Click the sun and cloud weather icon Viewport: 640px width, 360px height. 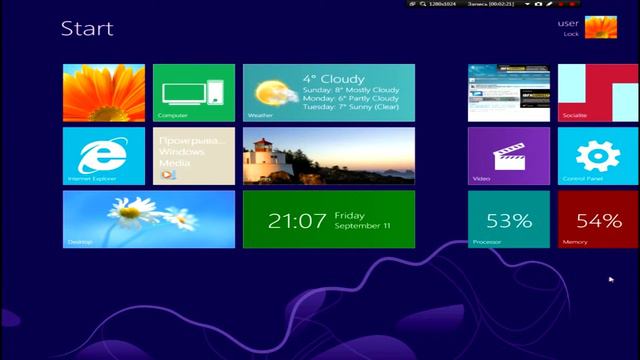pyautogui.click(x=277, y=93)
